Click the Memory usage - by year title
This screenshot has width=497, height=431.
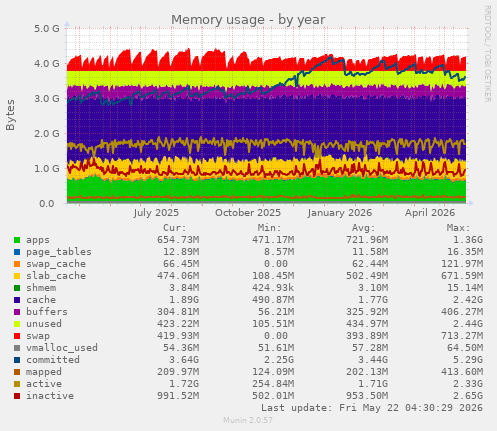(x=248, y=20)
